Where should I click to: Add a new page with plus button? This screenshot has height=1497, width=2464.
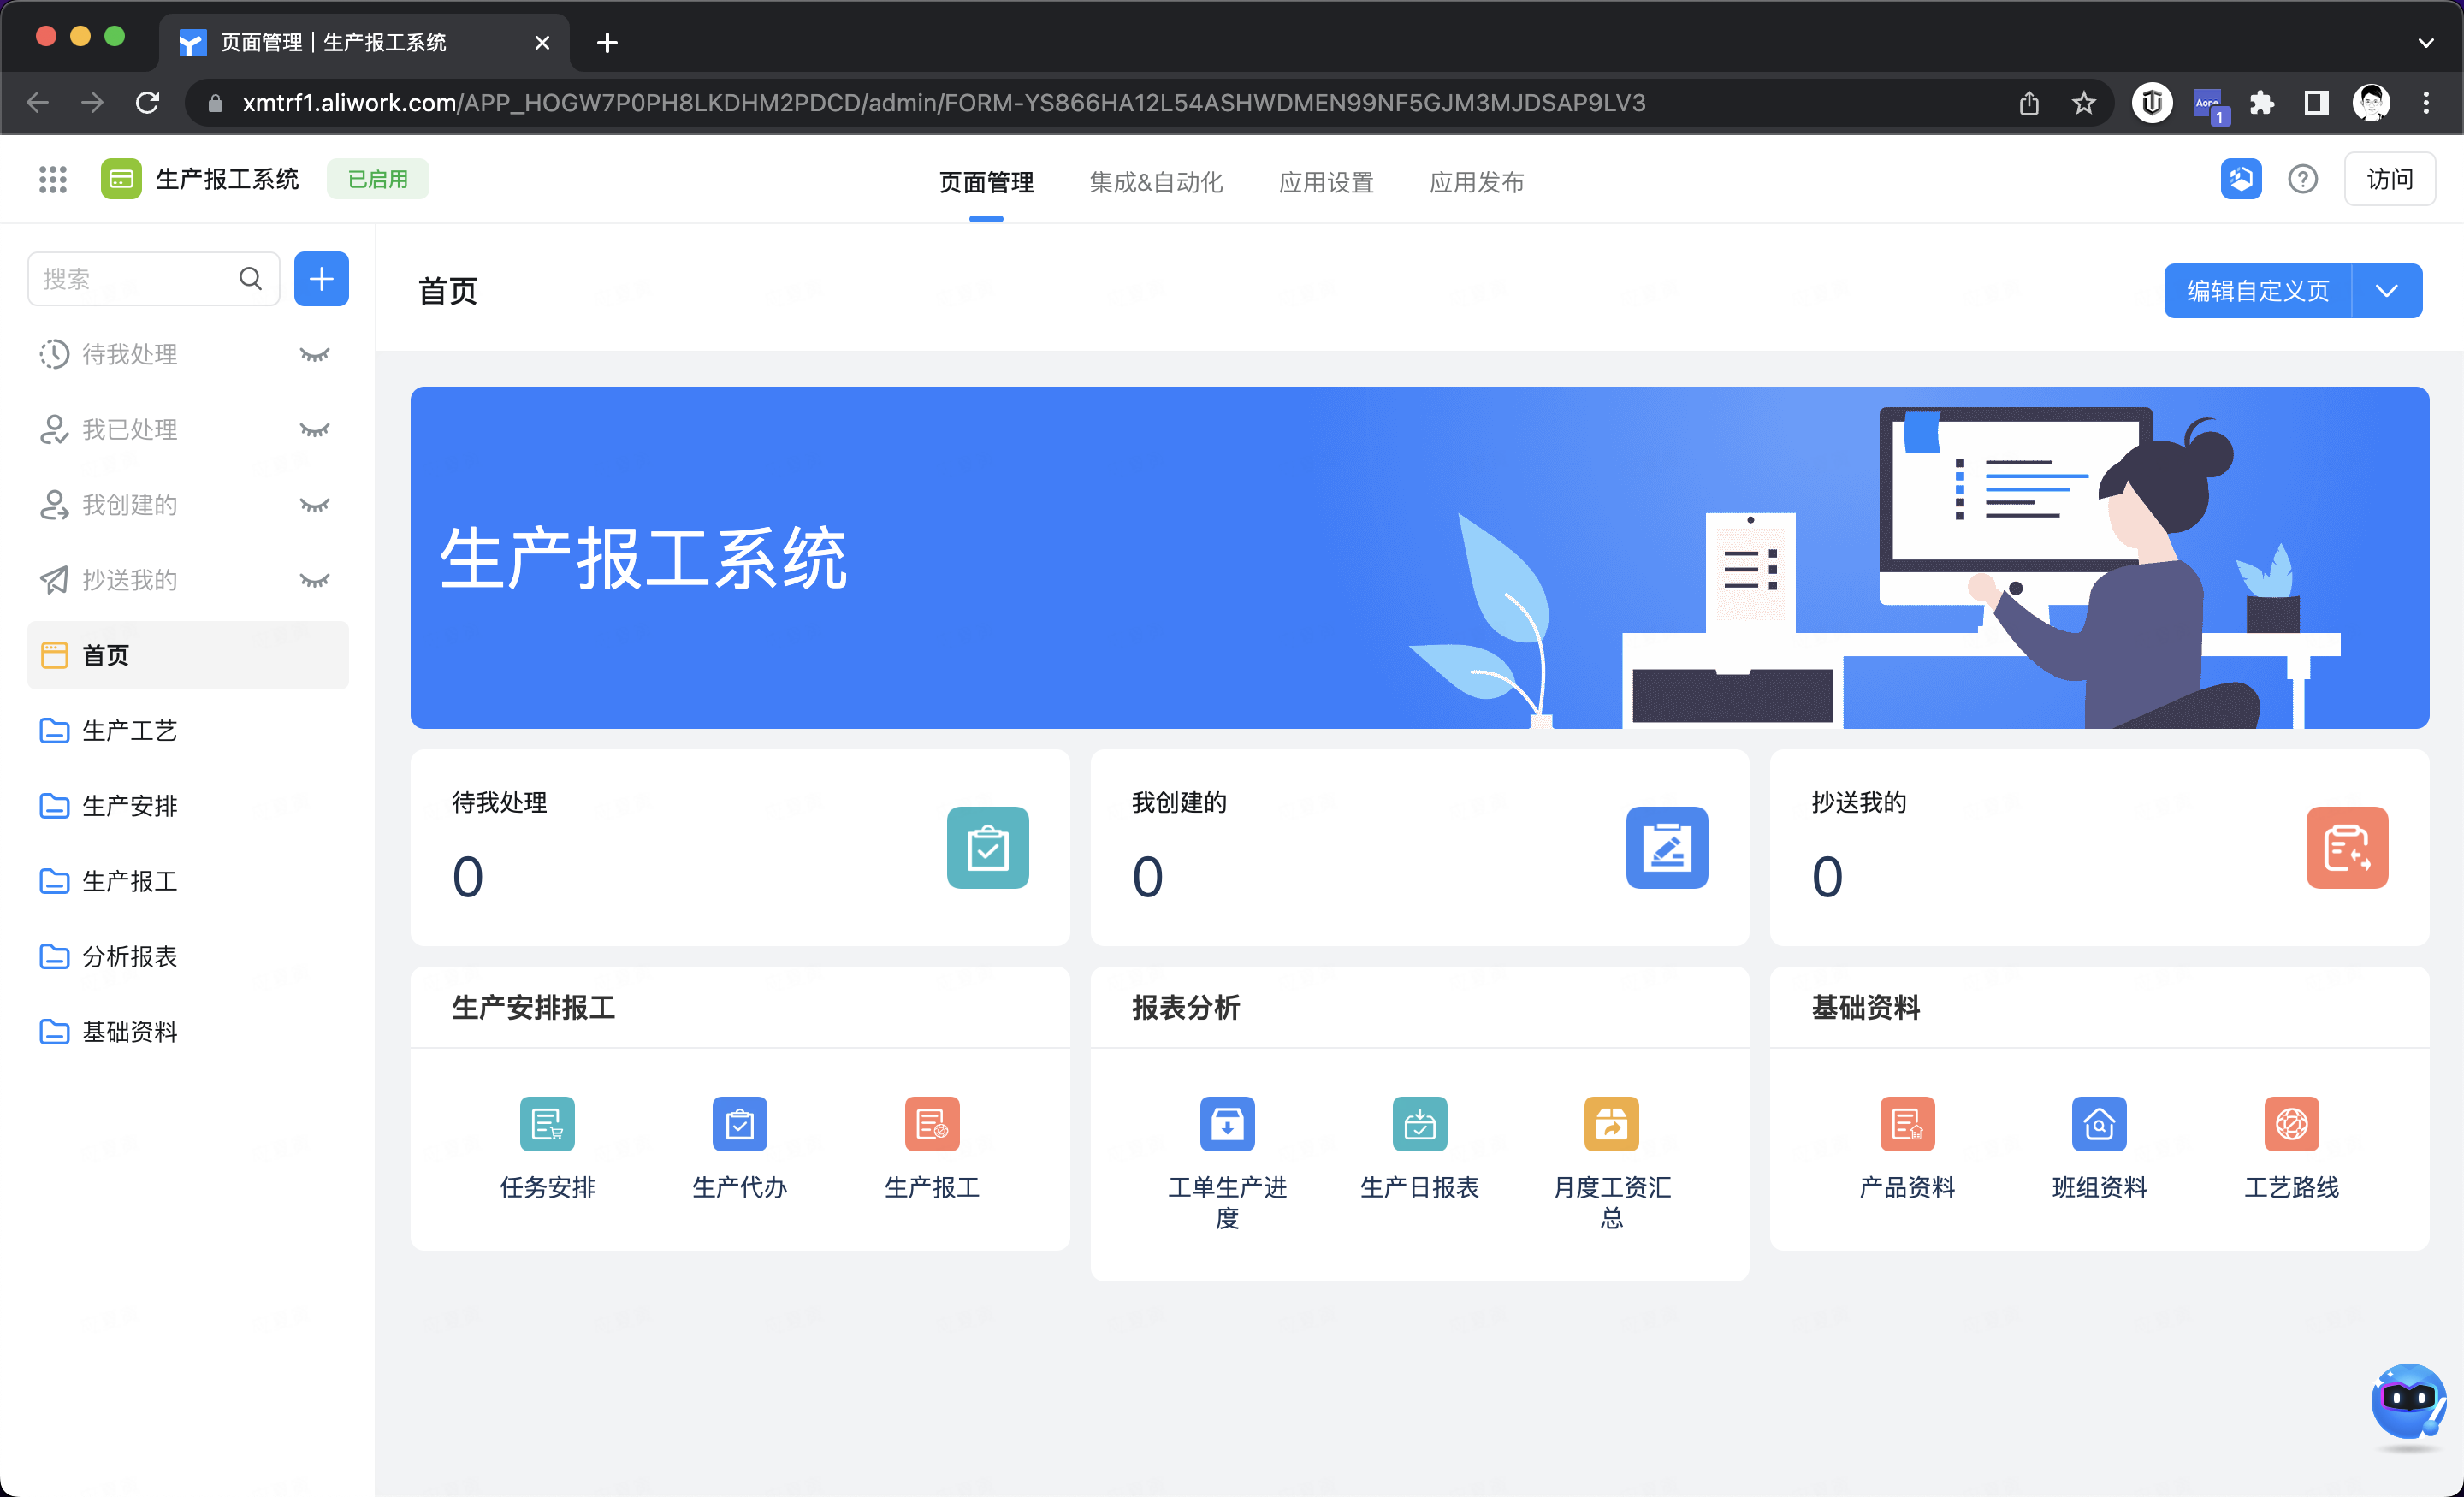(321, 279)
